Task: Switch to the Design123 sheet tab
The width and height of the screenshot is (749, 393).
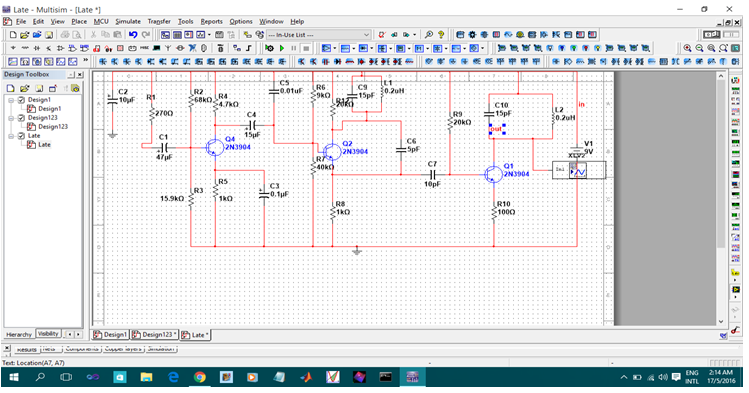Action: tap(154, 335)
